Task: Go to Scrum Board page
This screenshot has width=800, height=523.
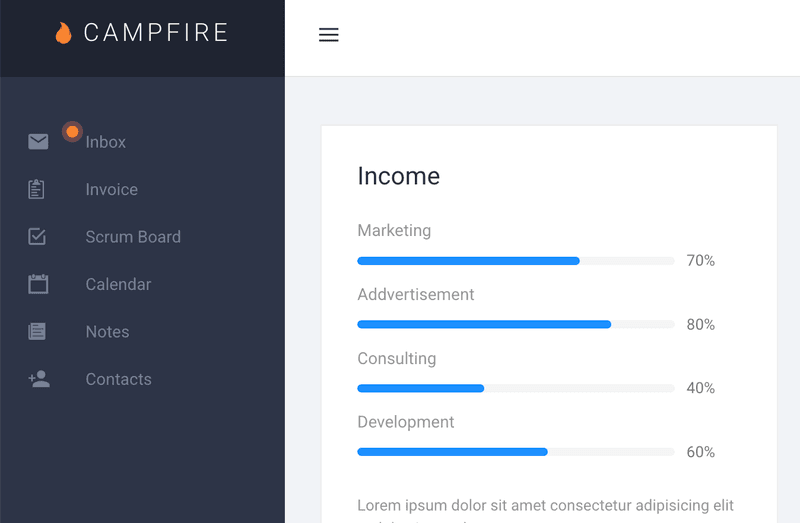Action: 133,237
